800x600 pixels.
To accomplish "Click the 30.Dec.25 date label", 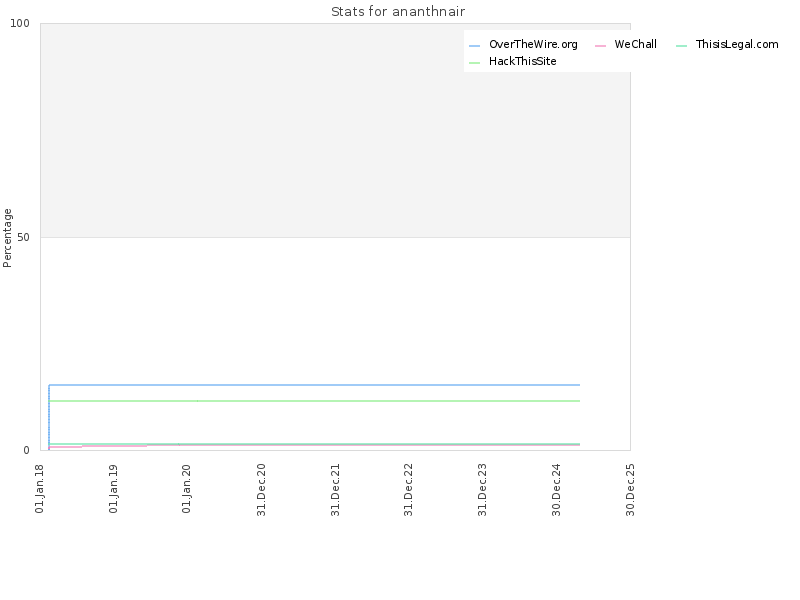I will pos(631,490).
